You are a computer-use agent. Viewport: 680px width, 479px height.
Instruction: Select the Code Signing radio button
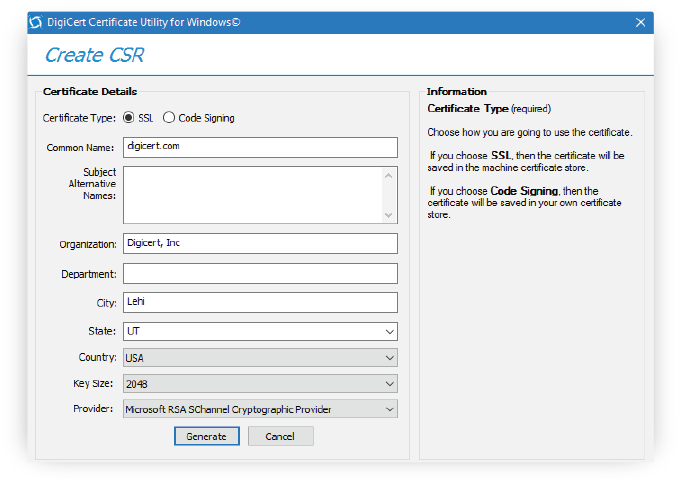(x=169, y=117)
